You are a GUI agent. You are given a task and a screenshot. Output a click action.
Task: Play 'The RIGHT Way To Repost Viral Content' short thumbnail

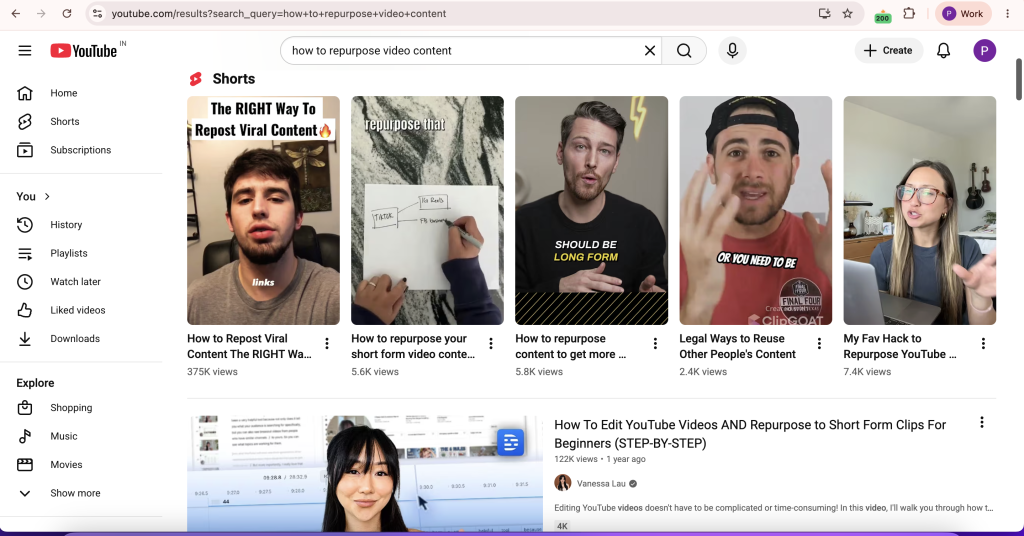coord(263,210)
